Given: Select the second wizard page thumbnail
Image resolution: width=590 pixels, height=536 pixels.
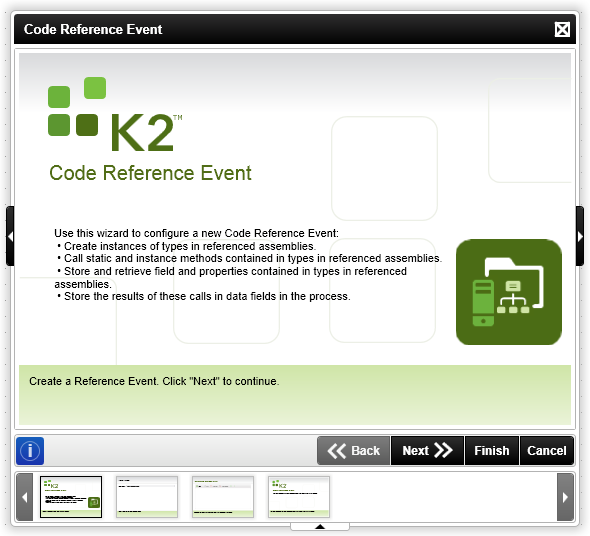Looking at the screenshot, I should click(x=147, y=497).
